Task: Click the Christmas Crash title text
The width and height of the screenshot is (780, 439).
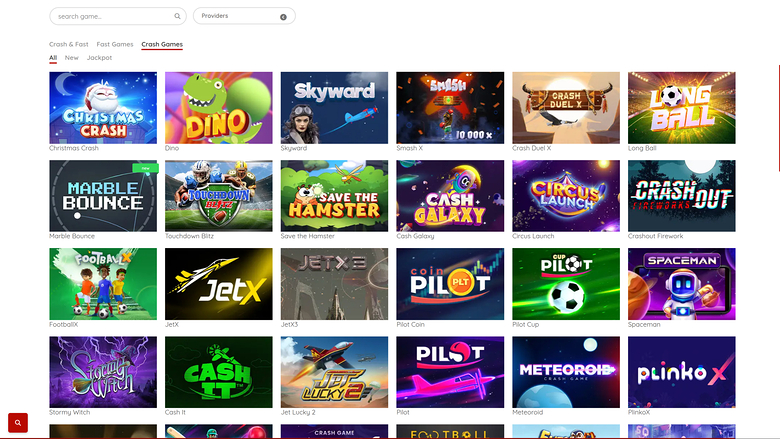Action: 74,148
